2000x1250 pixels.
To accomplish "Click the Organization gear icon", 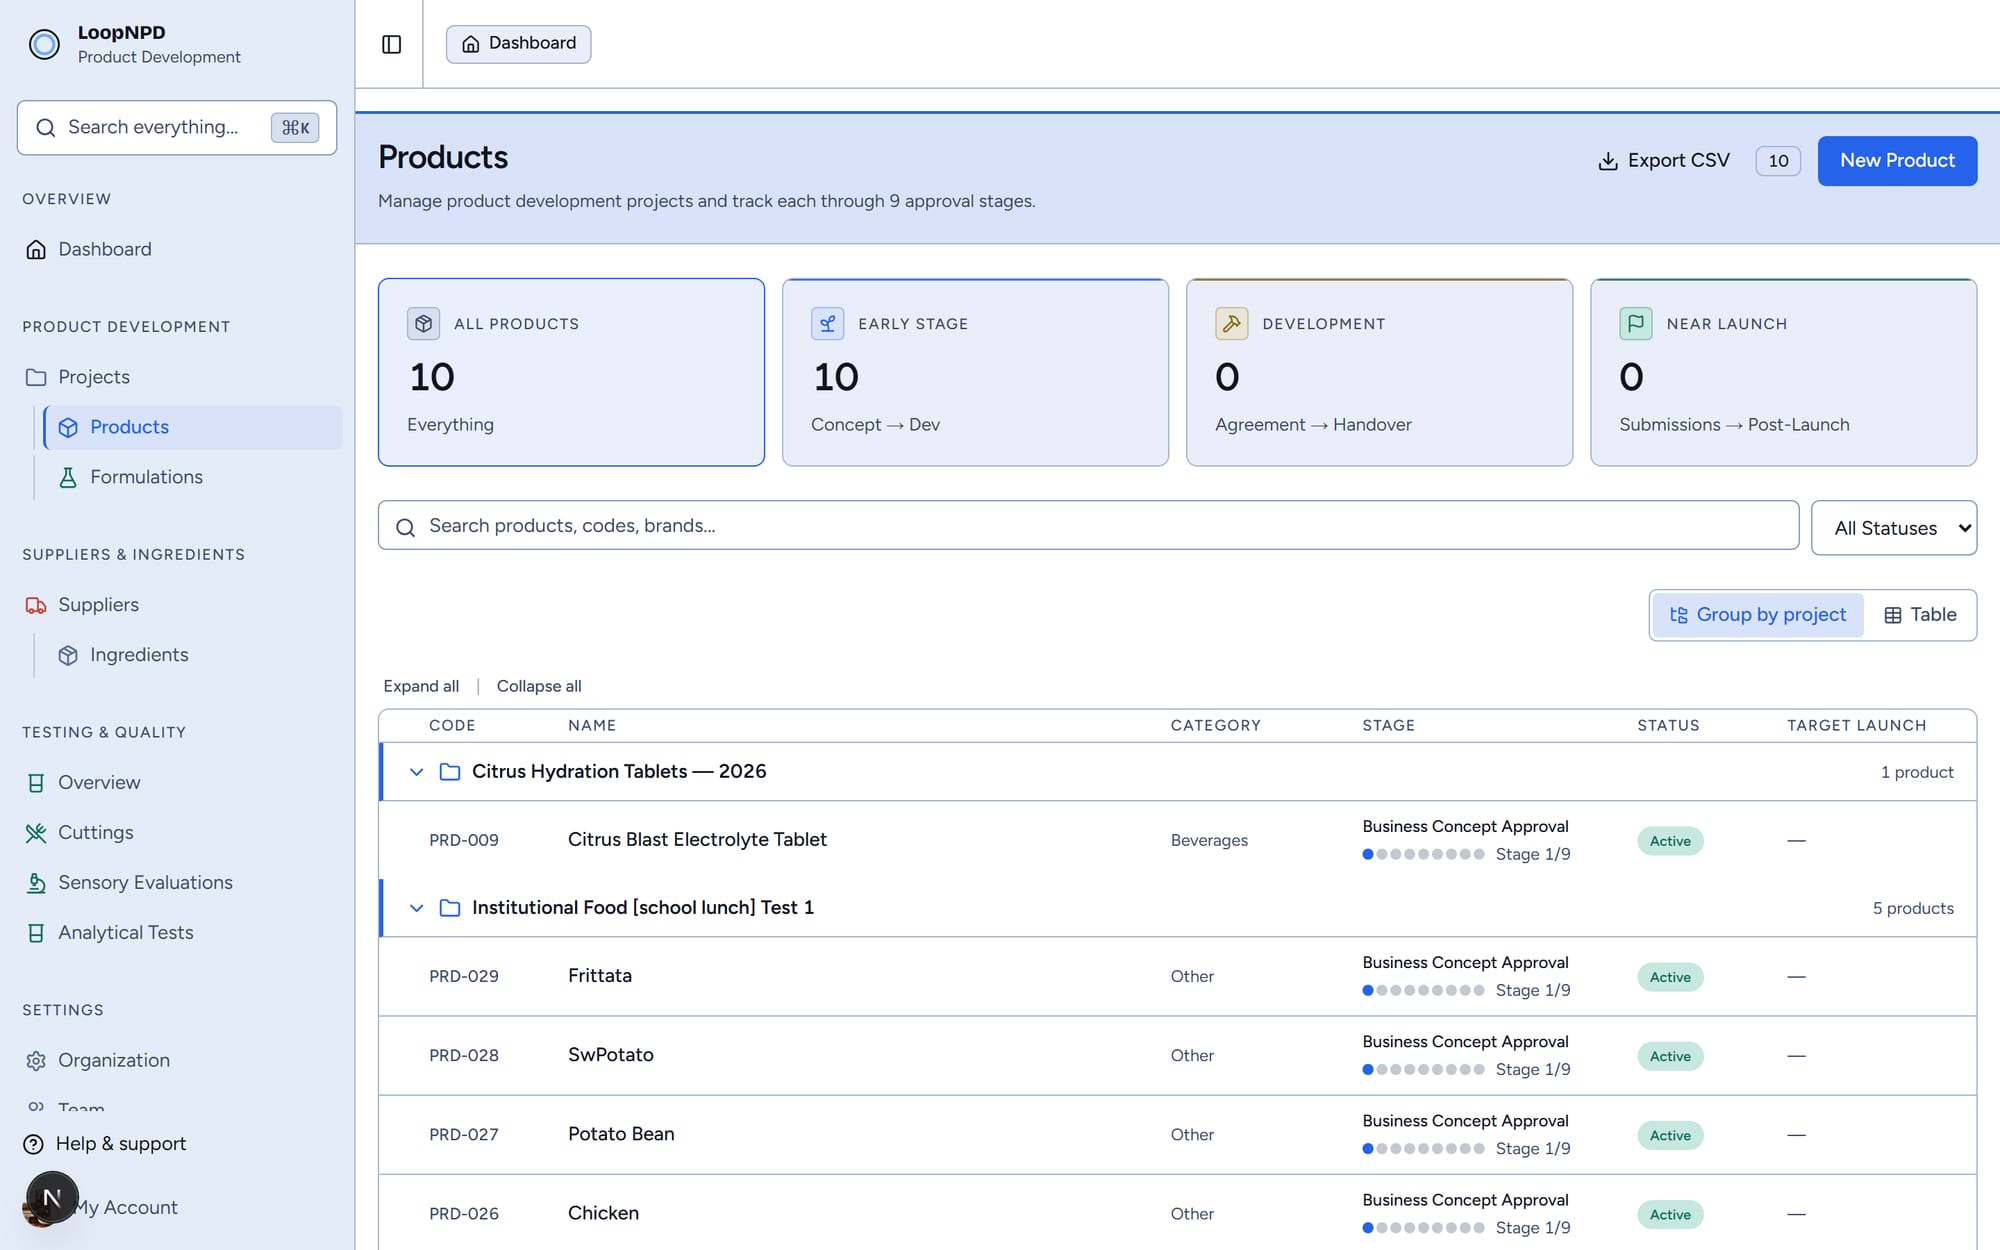I will tap(36, 1061).
